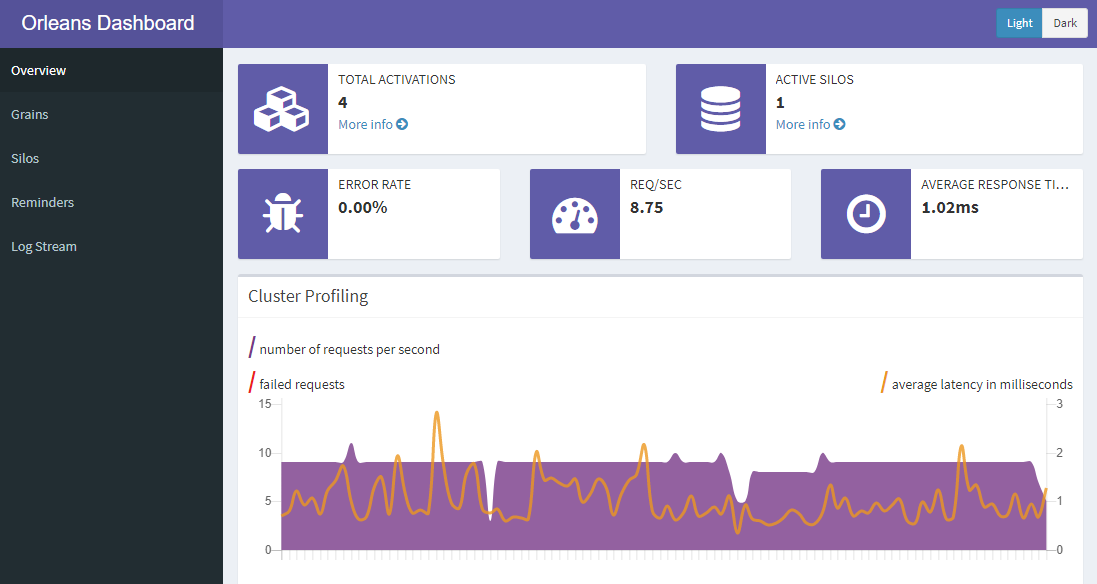Click the Req/Sec speedometer icon
The image size is (1097, 584).
click(574, 214)
